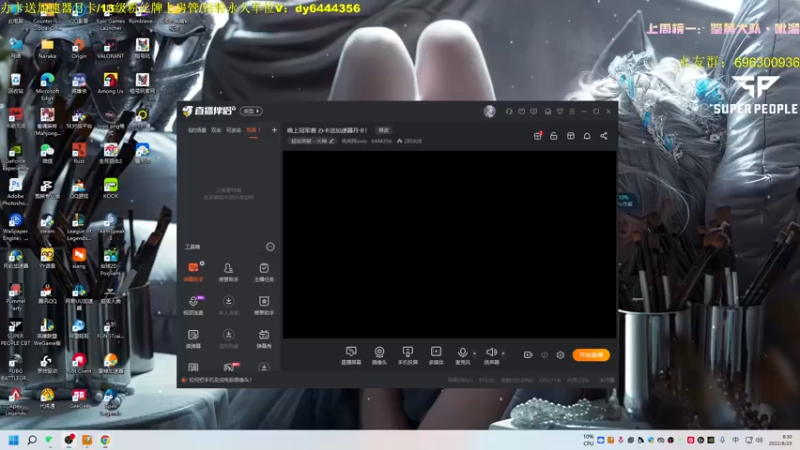800x450 pixels.
Task: Click the record video camera icon
Action: pos(528,355)
